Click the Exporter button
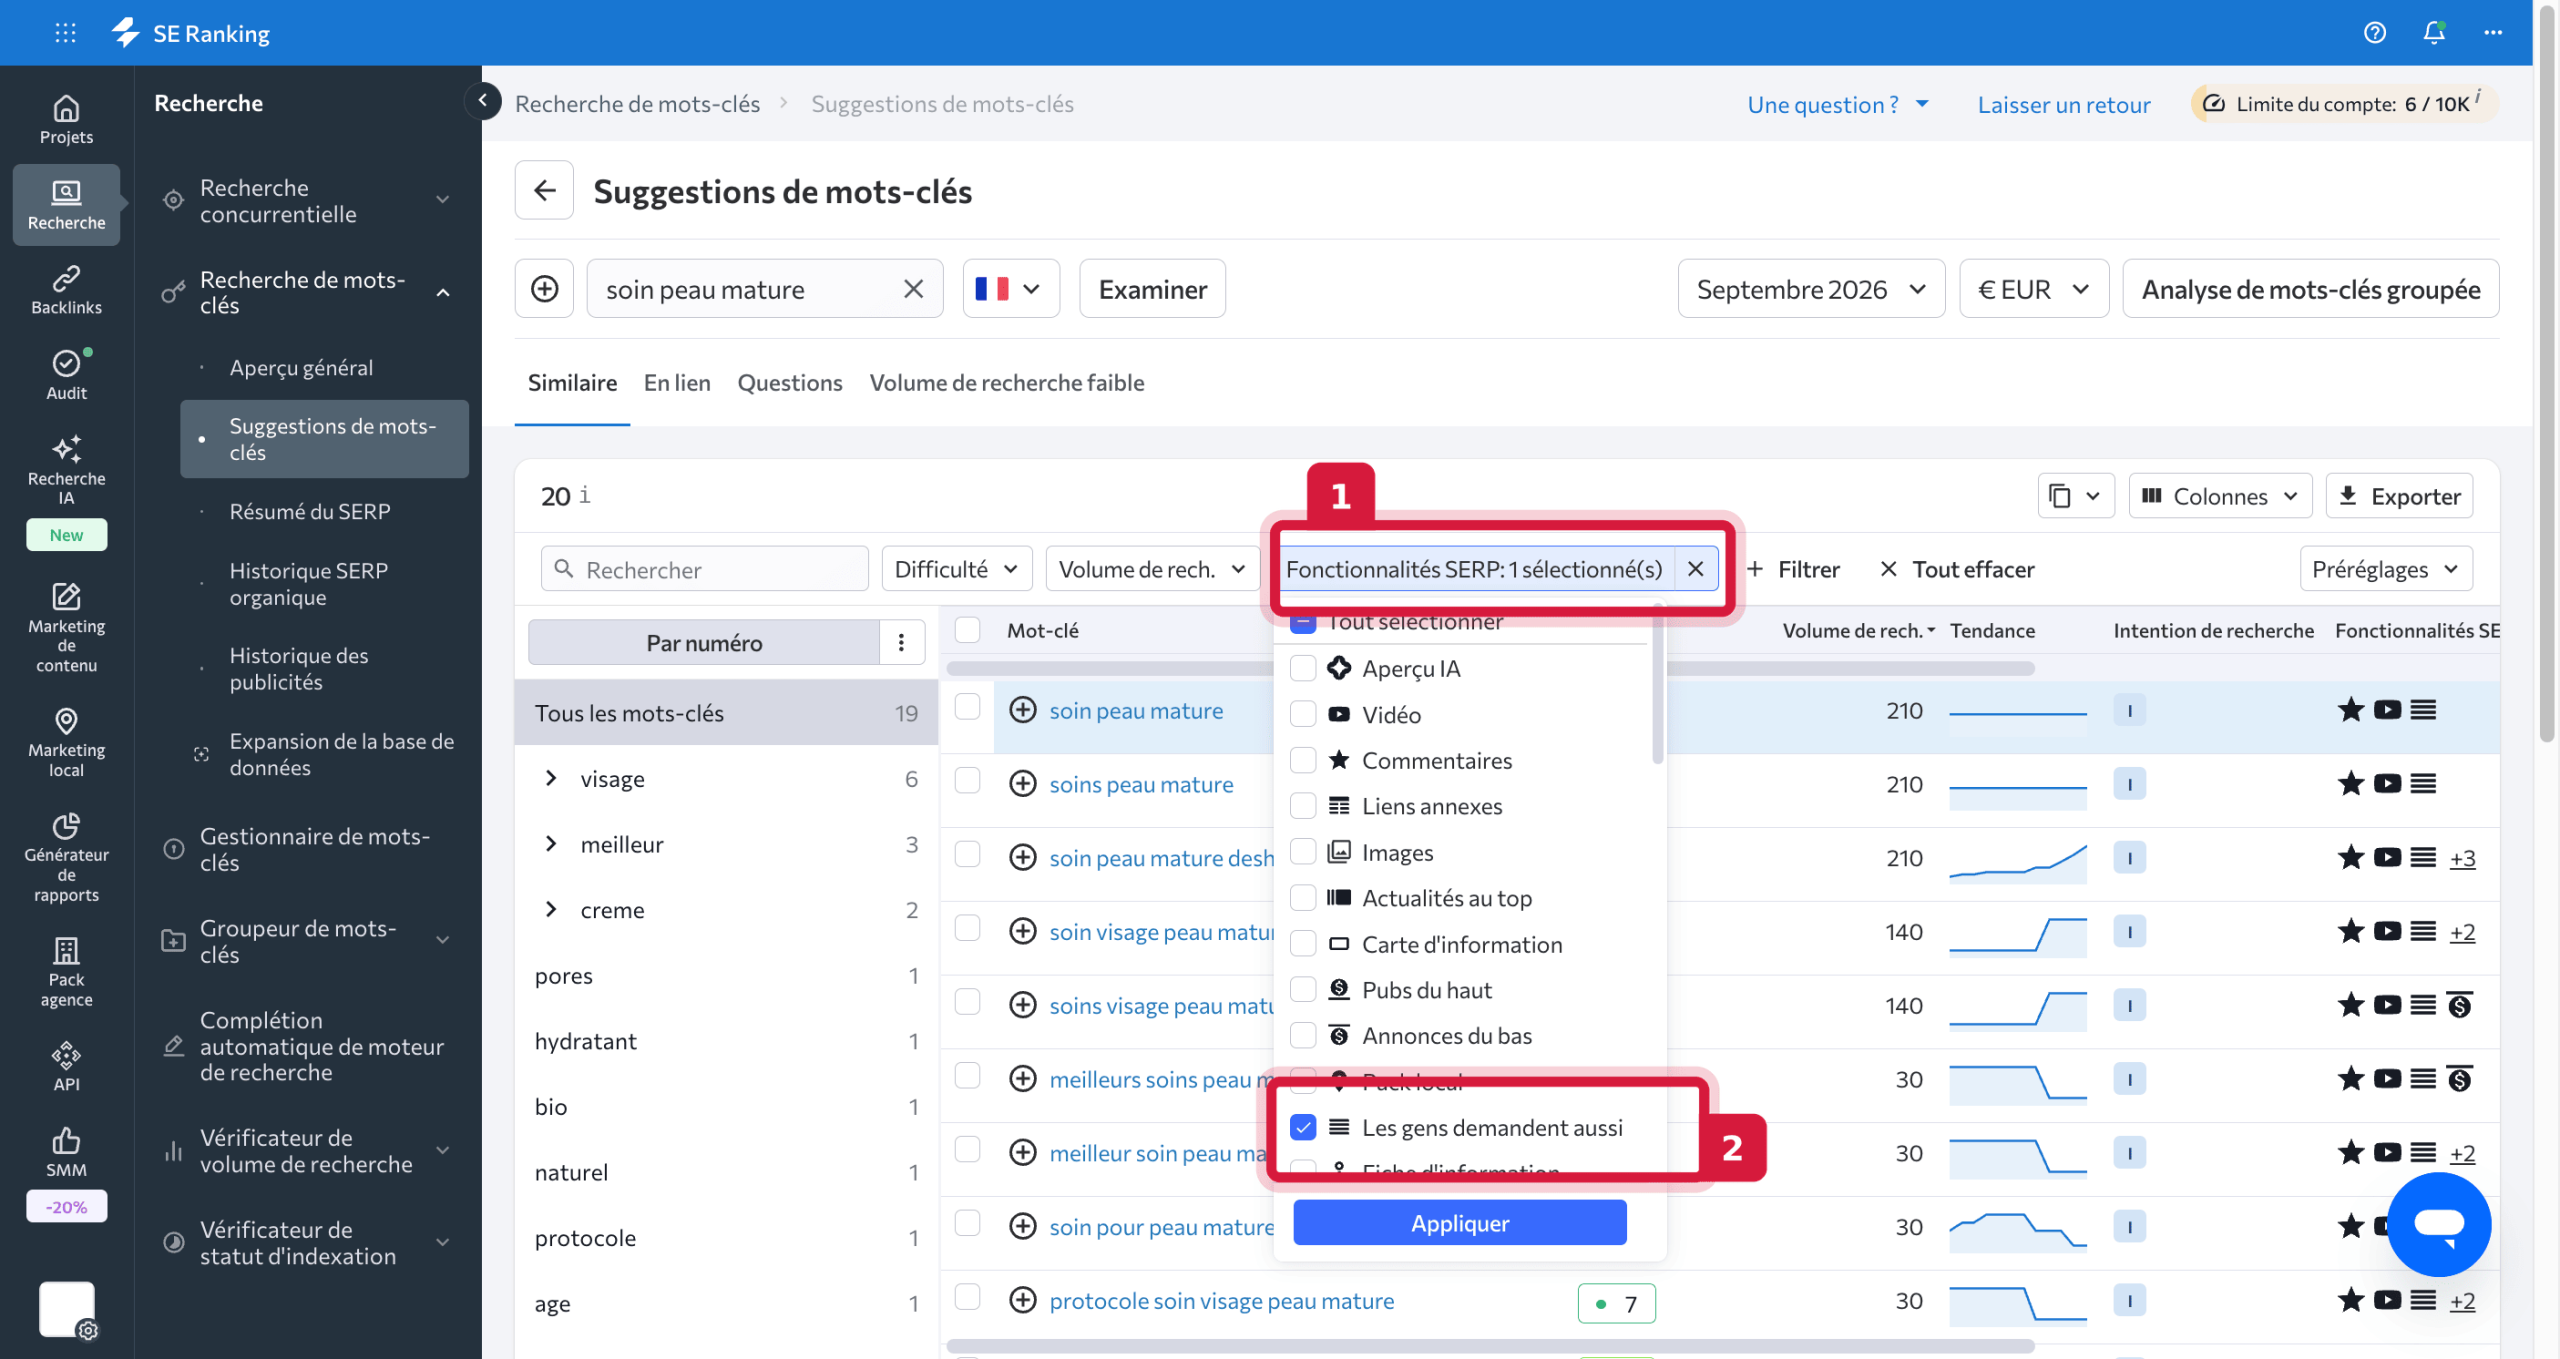Viewport: 2560px width, 1359px height. click(2398, 496)
